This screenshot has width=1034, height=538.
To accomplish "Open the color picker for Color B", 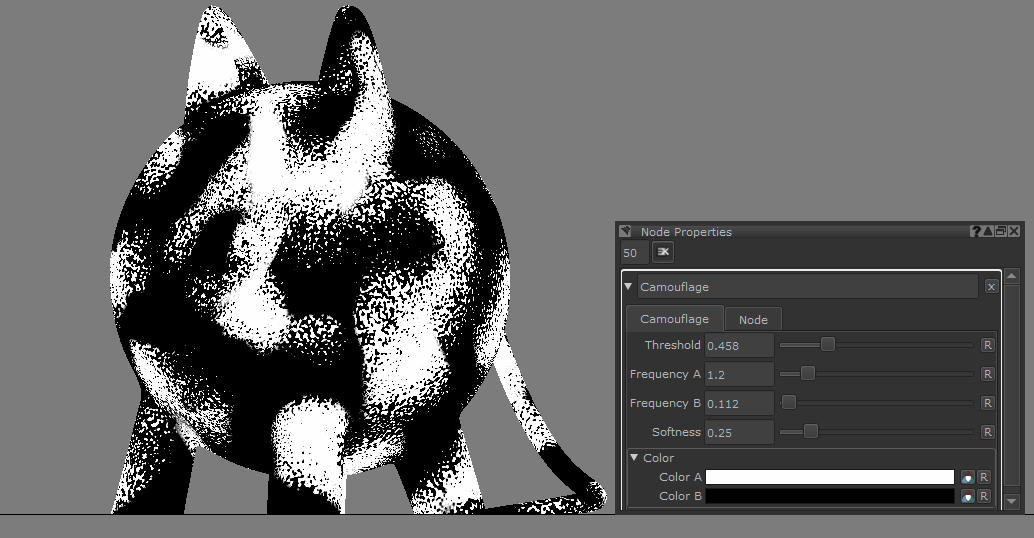I will 967,496.
